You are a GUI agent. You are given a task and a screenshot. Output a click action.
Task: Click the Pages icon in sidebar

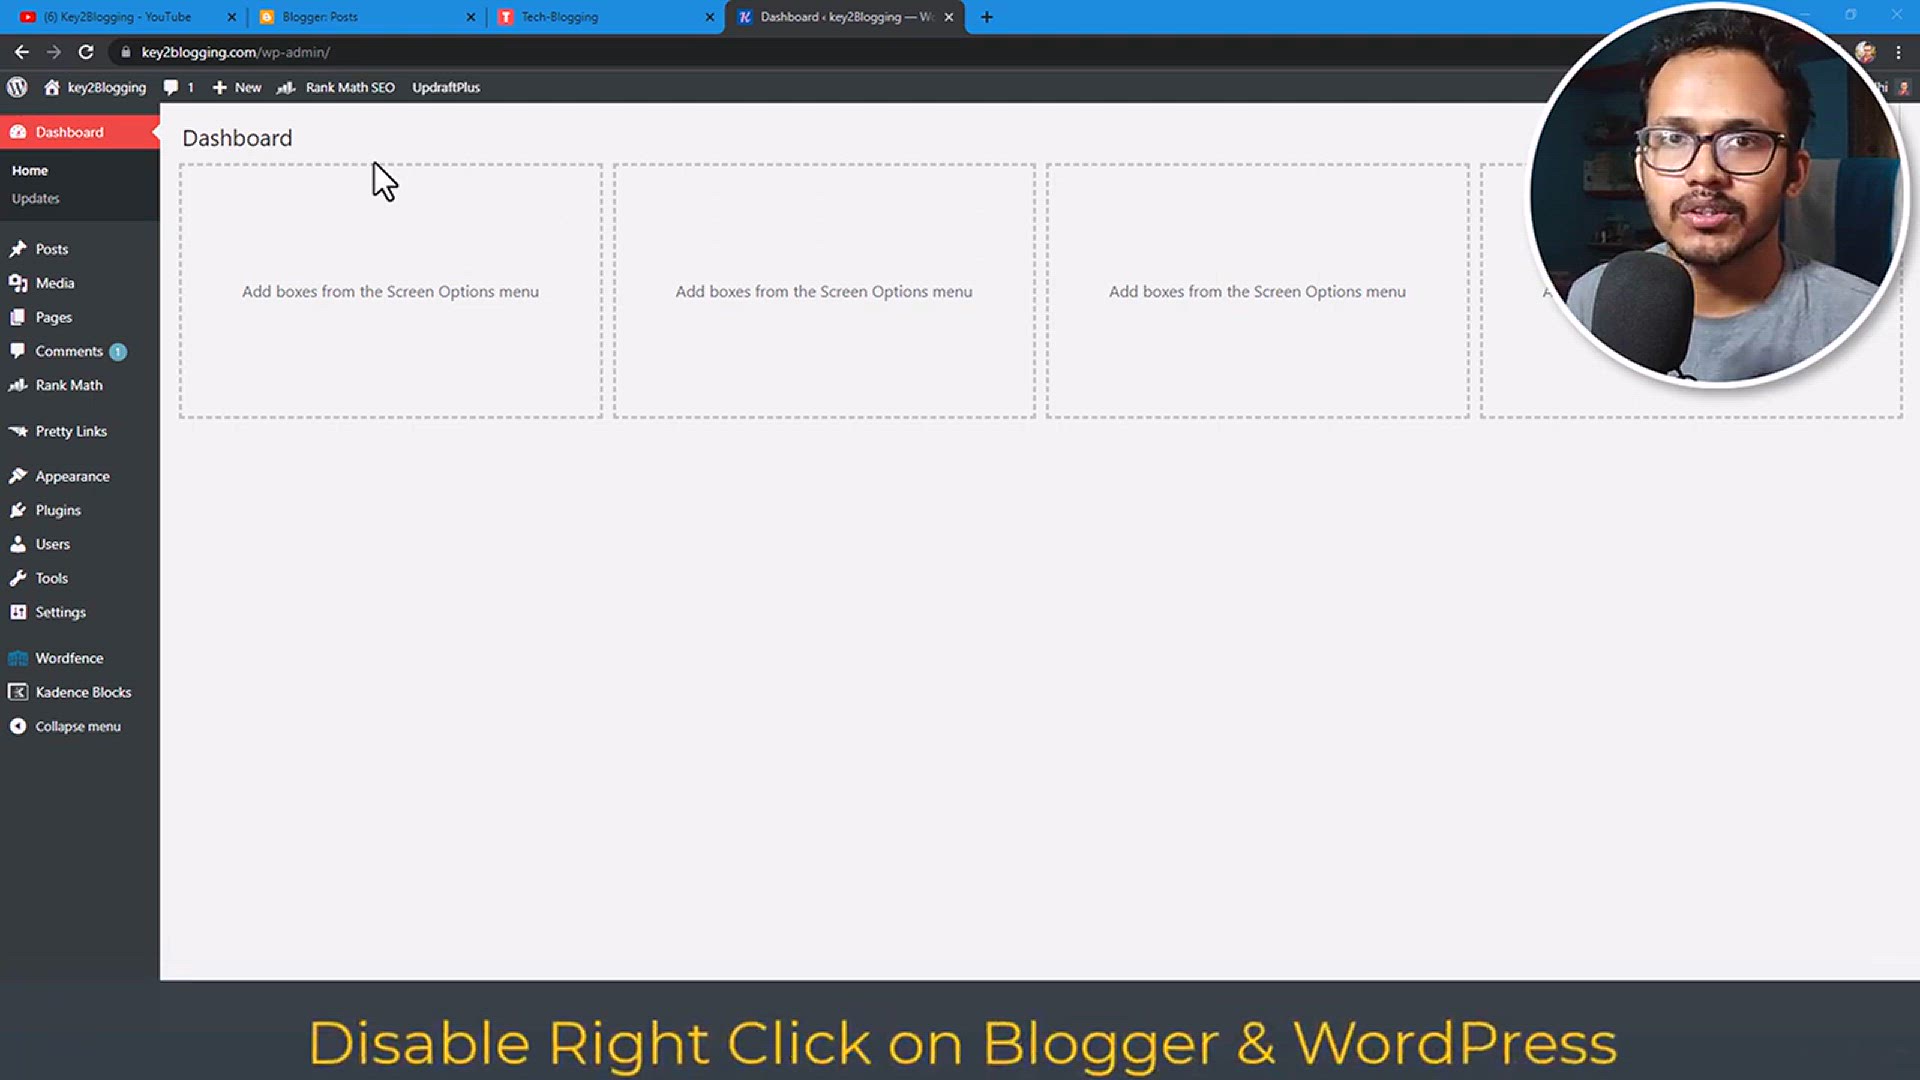click(18, 317)
